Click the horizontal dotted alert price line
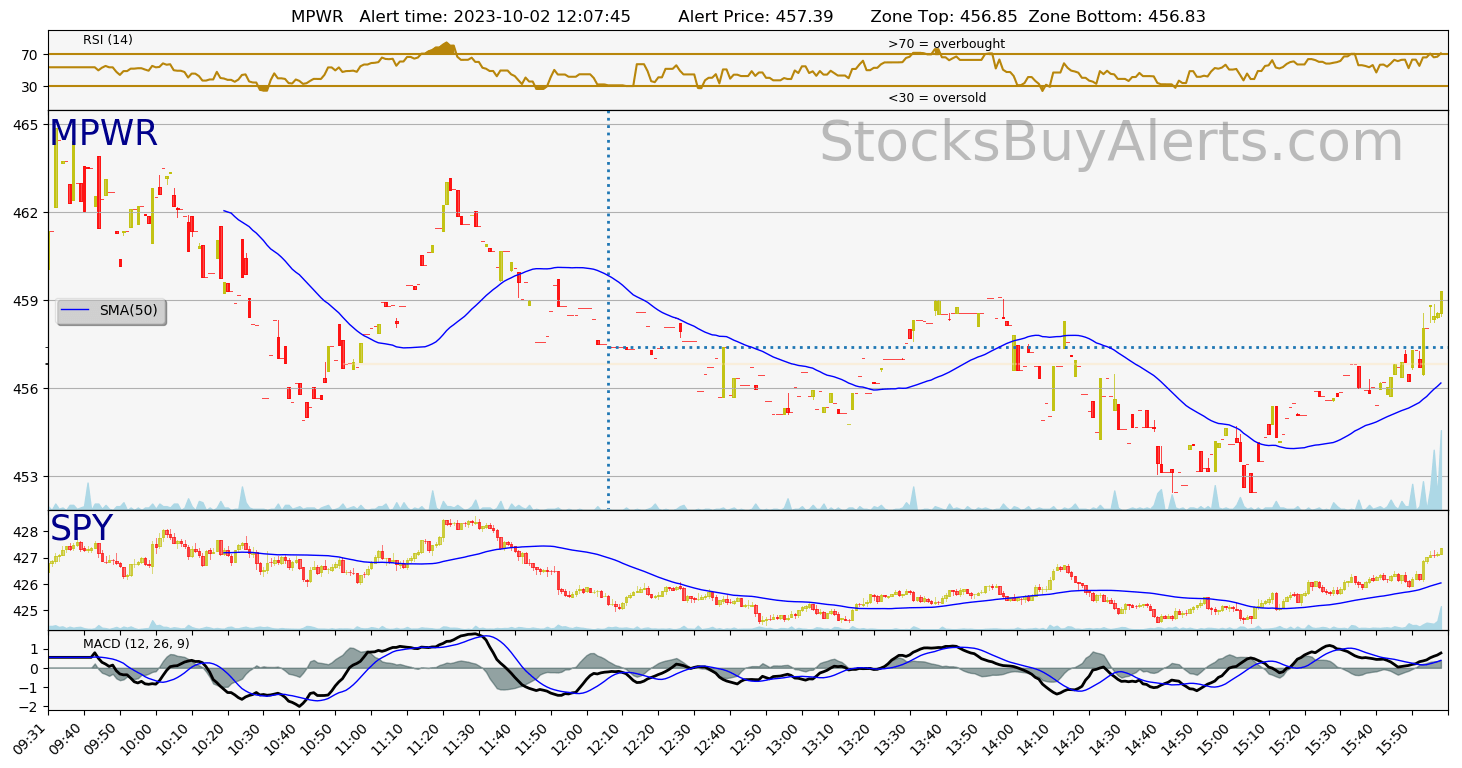Viewport: 1462px width, 768px height. pos(1028,347)
